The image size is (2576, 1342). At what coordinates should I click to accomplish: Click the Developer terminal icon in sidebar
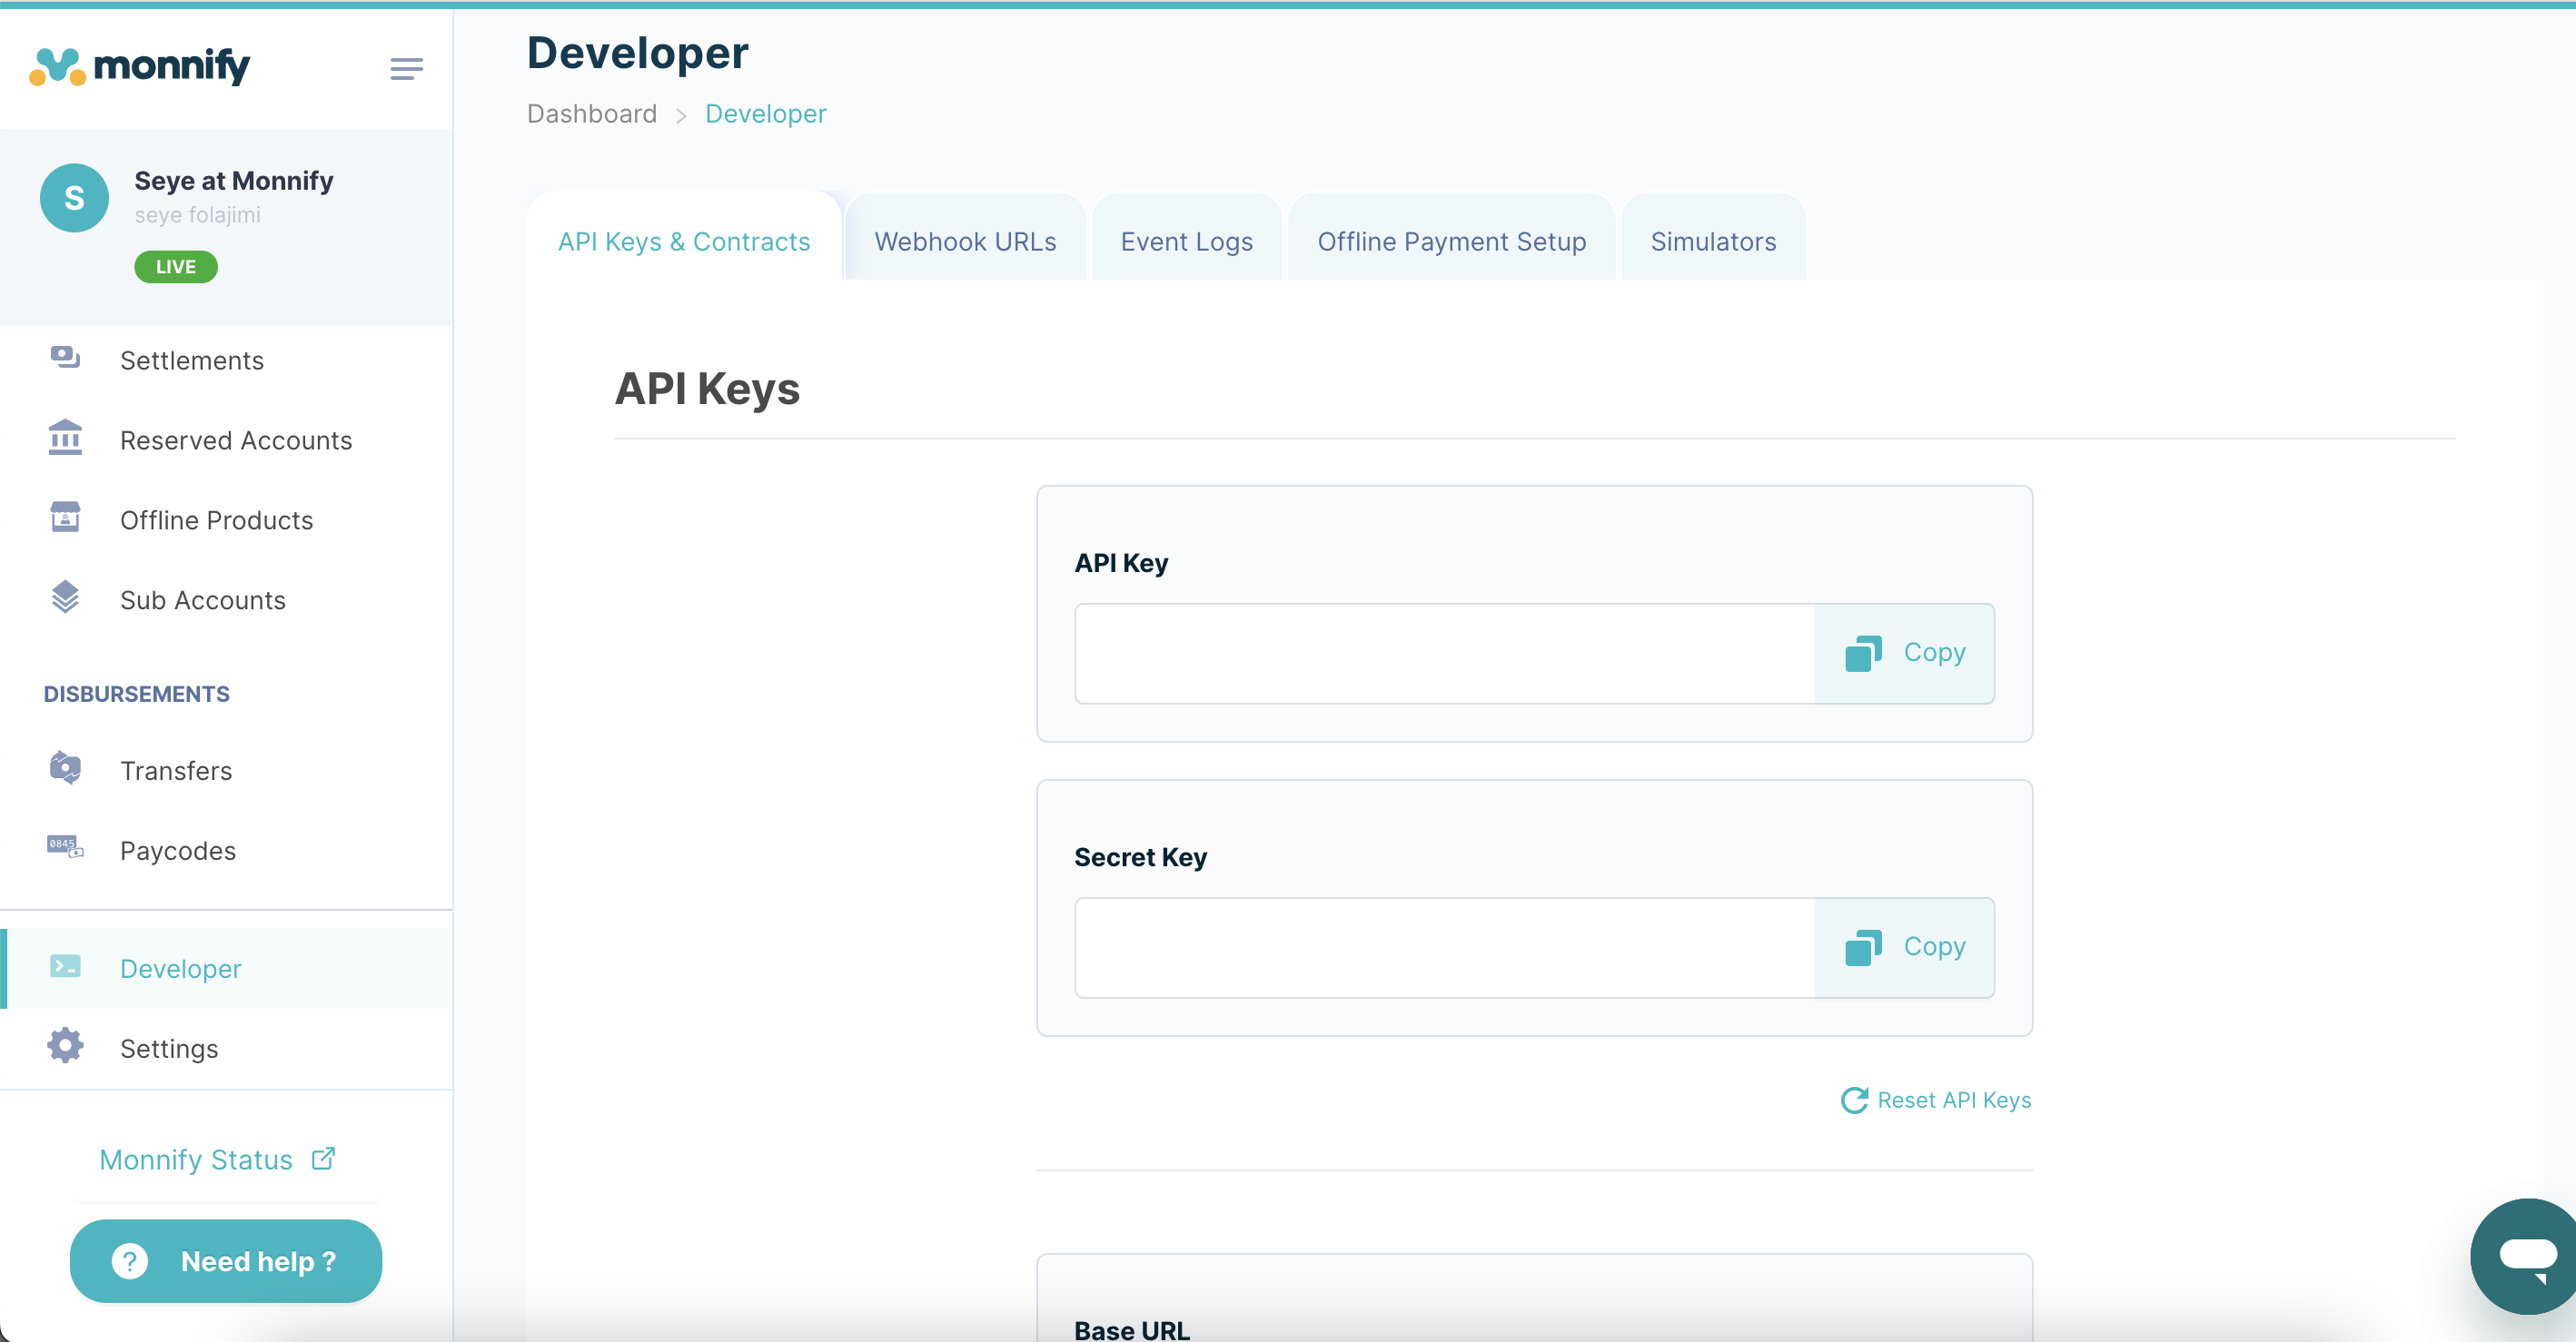[x=65, y=967]
